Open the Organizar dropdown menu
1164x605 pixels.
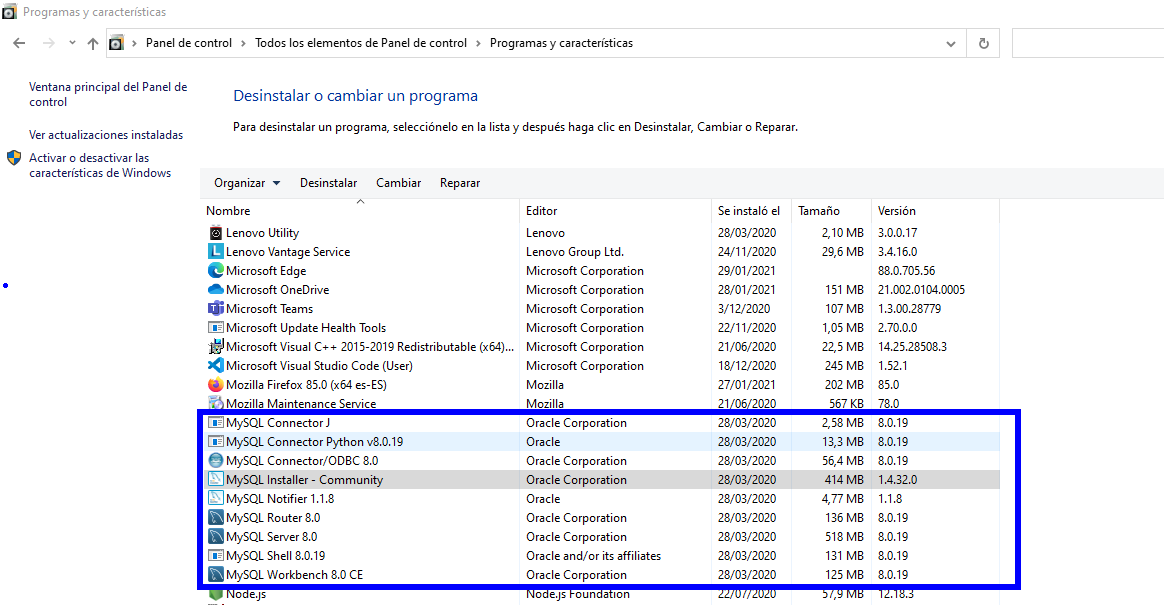point(247,183)
